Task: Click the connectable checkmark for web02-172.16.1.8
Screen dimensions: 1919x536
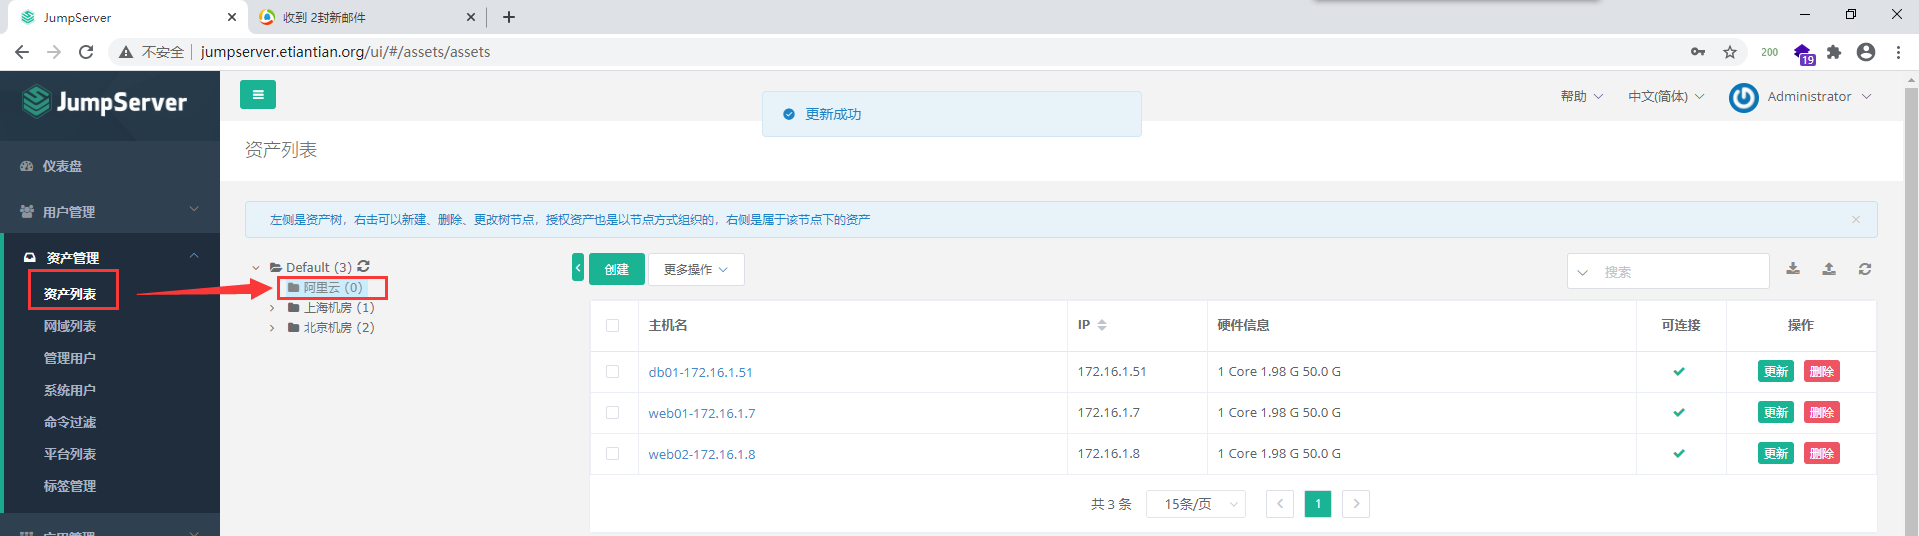Action: click(1679, 453)
